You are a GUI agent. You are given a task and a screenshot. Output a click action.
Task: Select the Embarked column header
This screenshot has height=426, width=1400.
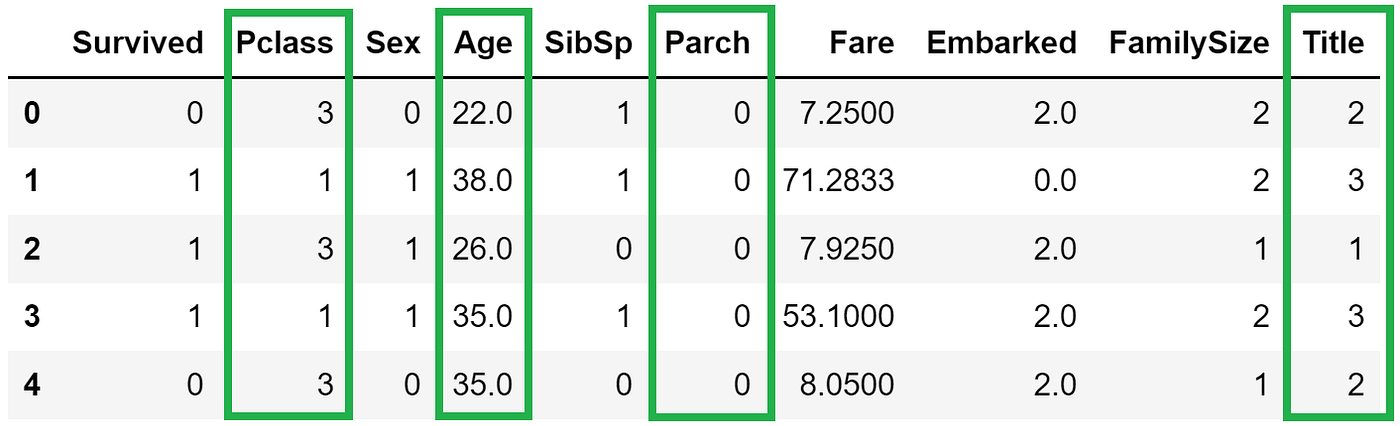coord(1001,43)
